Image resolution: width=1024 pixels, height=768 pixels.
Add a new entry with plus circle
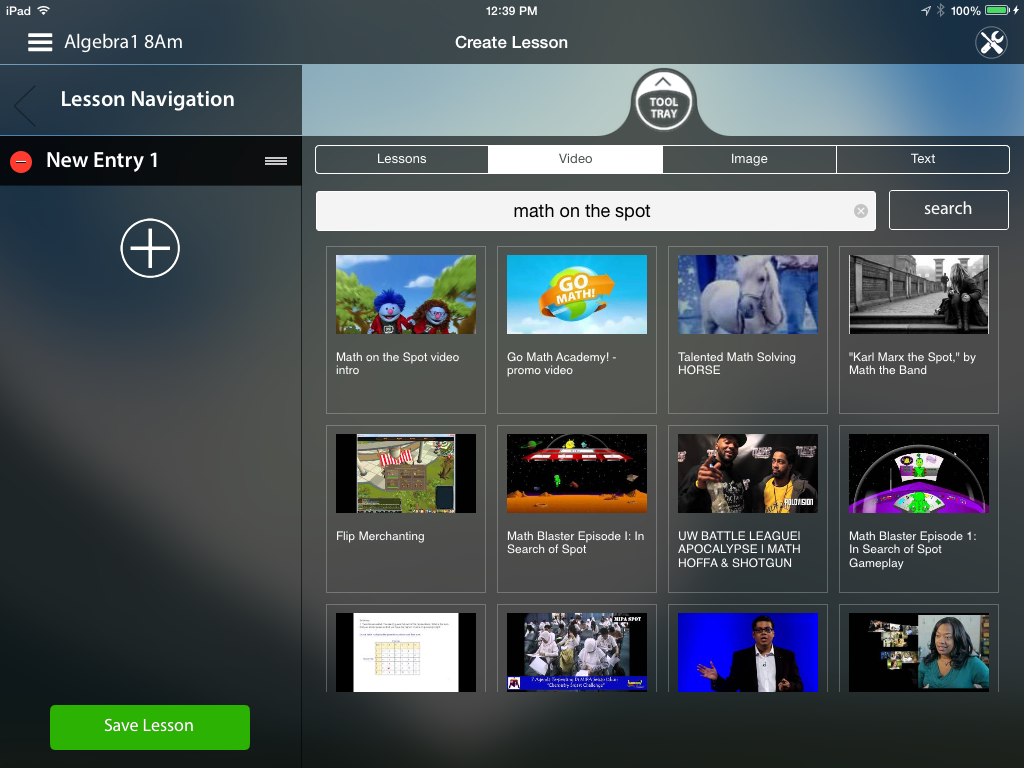pos(150,248)
